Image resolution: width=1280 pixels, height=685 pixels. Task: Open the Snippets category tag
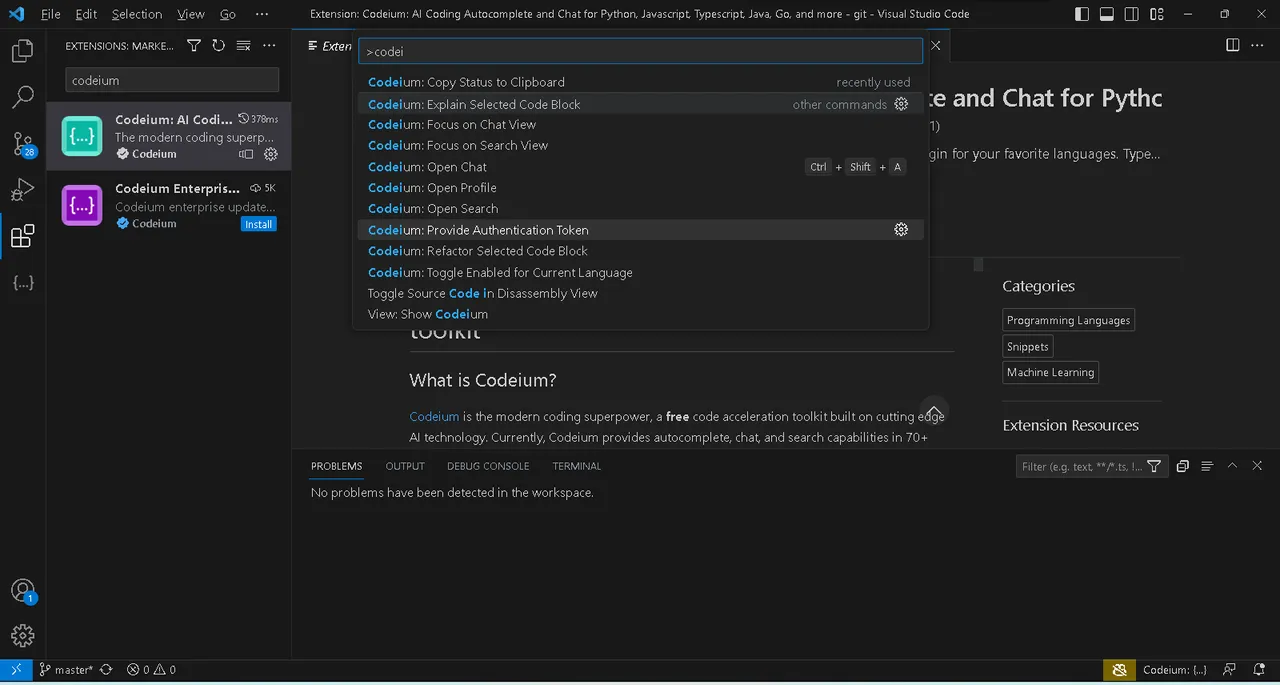[1028, 346]
